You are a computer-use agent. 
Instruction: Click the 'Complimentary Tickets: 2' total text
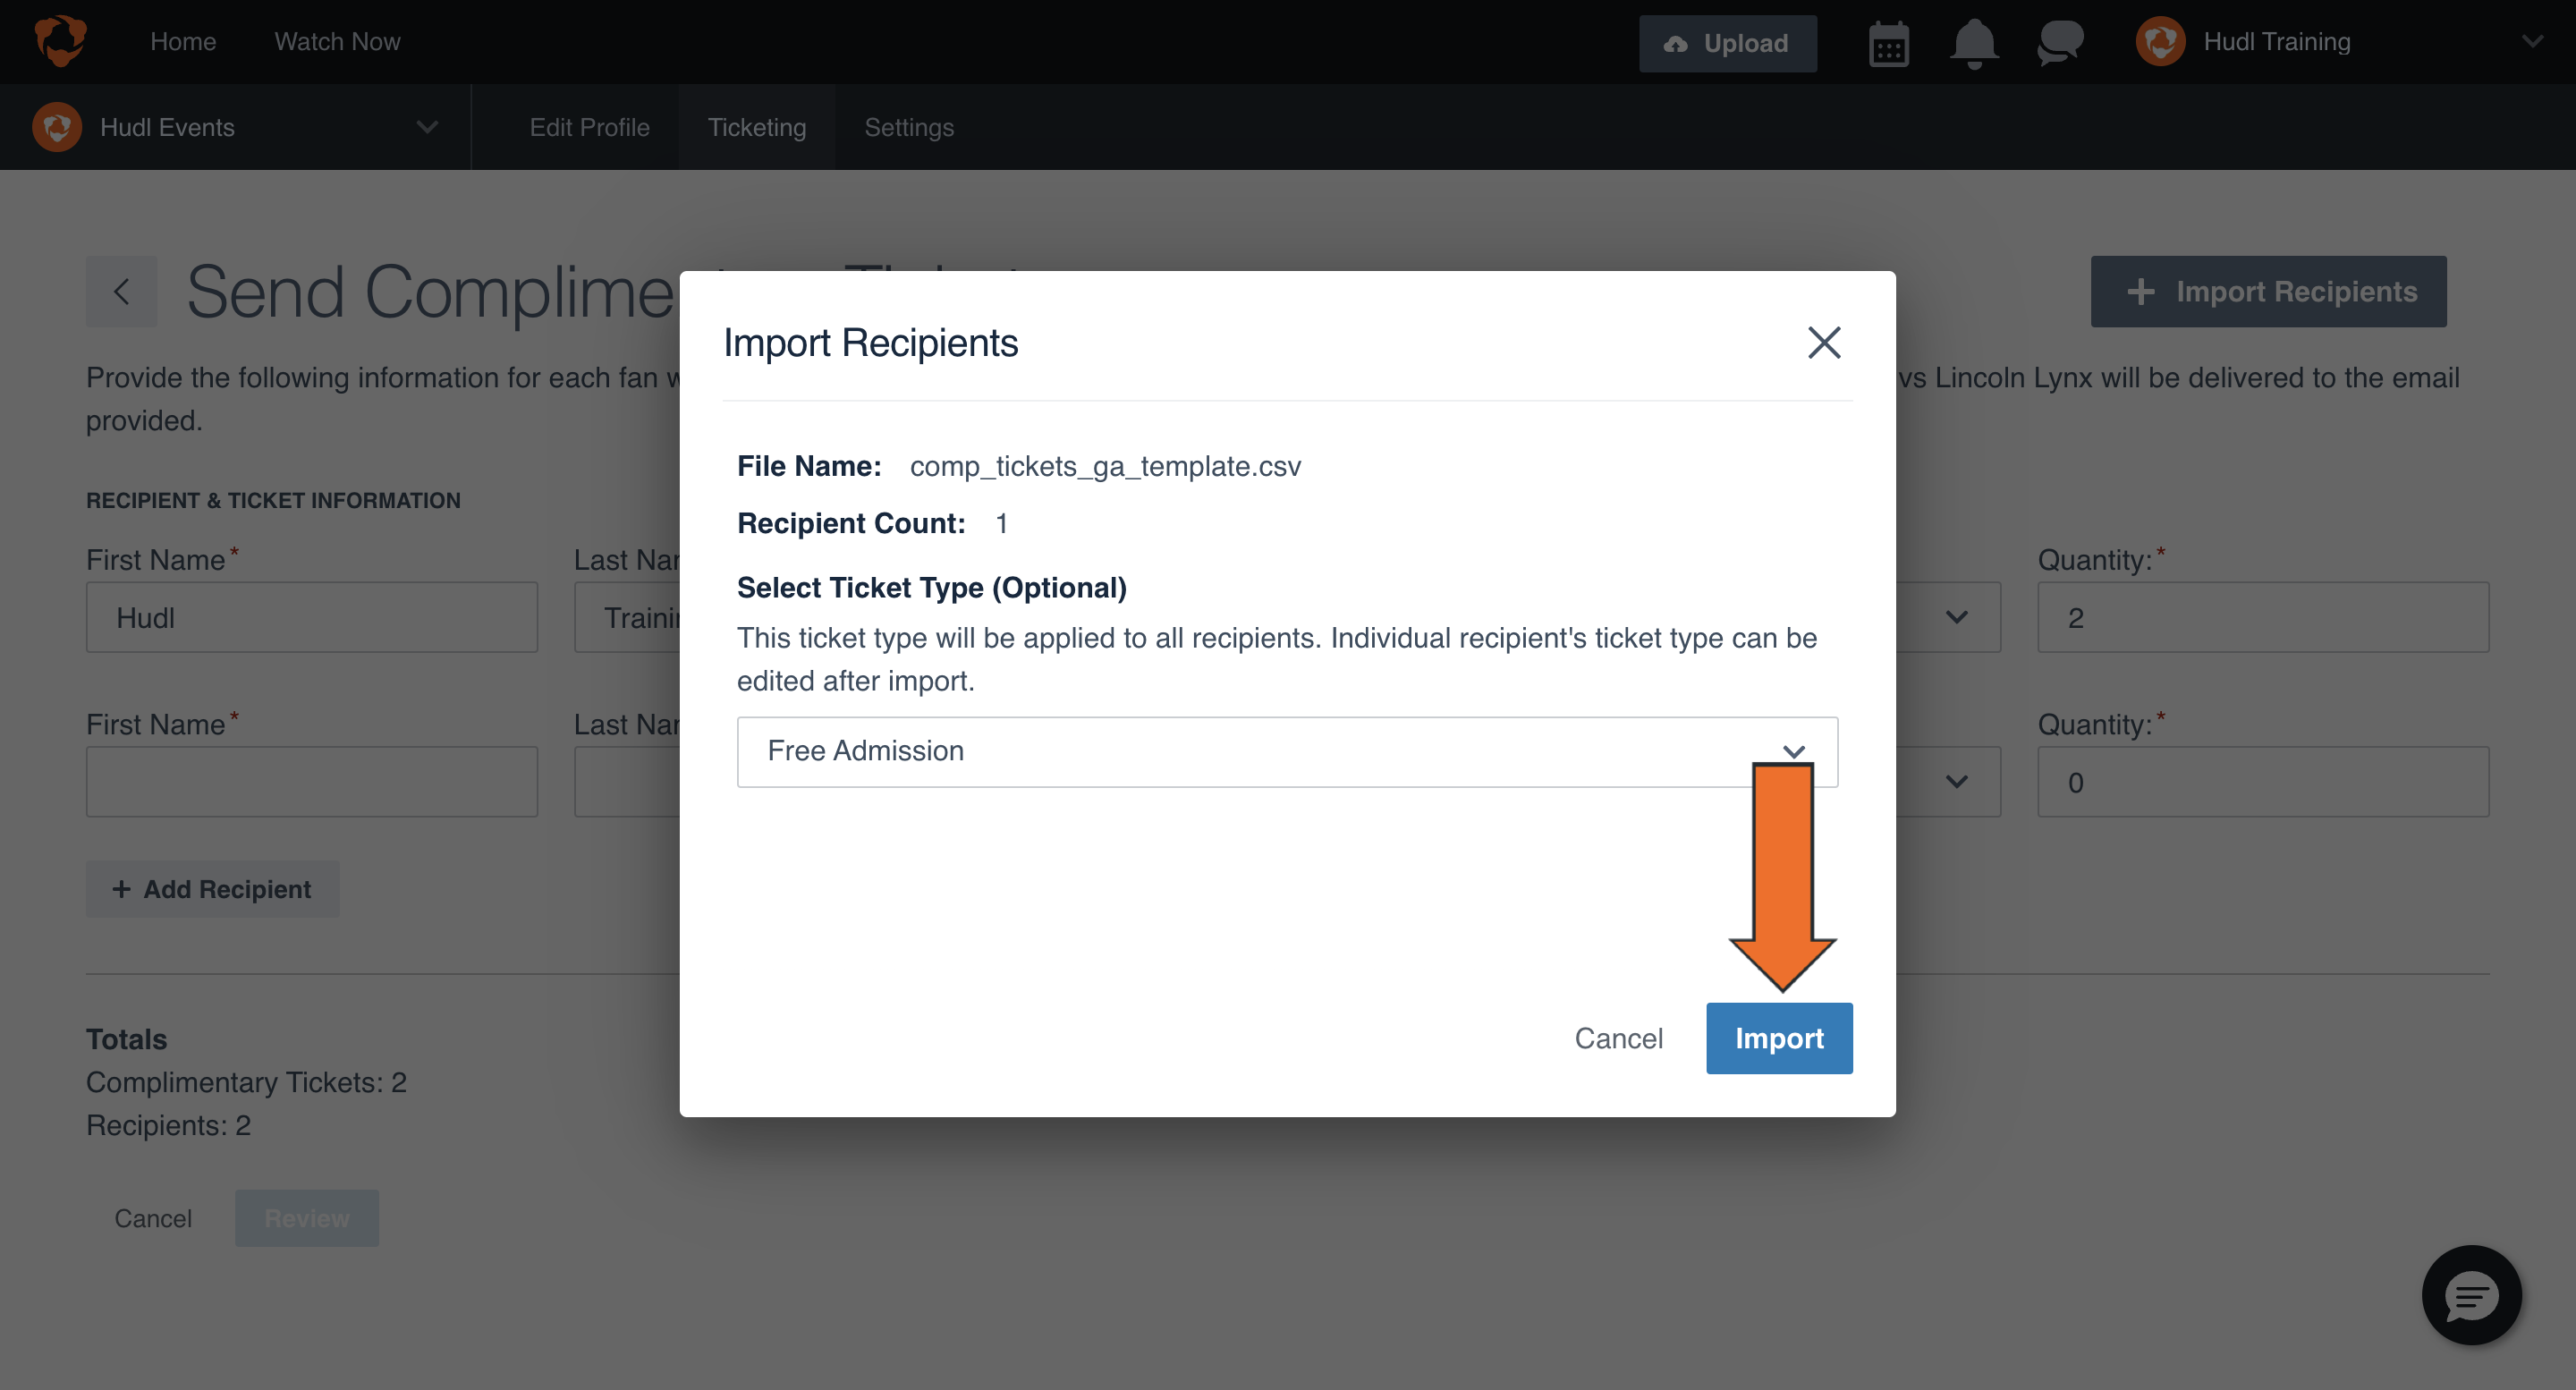tap(246, 1082)
